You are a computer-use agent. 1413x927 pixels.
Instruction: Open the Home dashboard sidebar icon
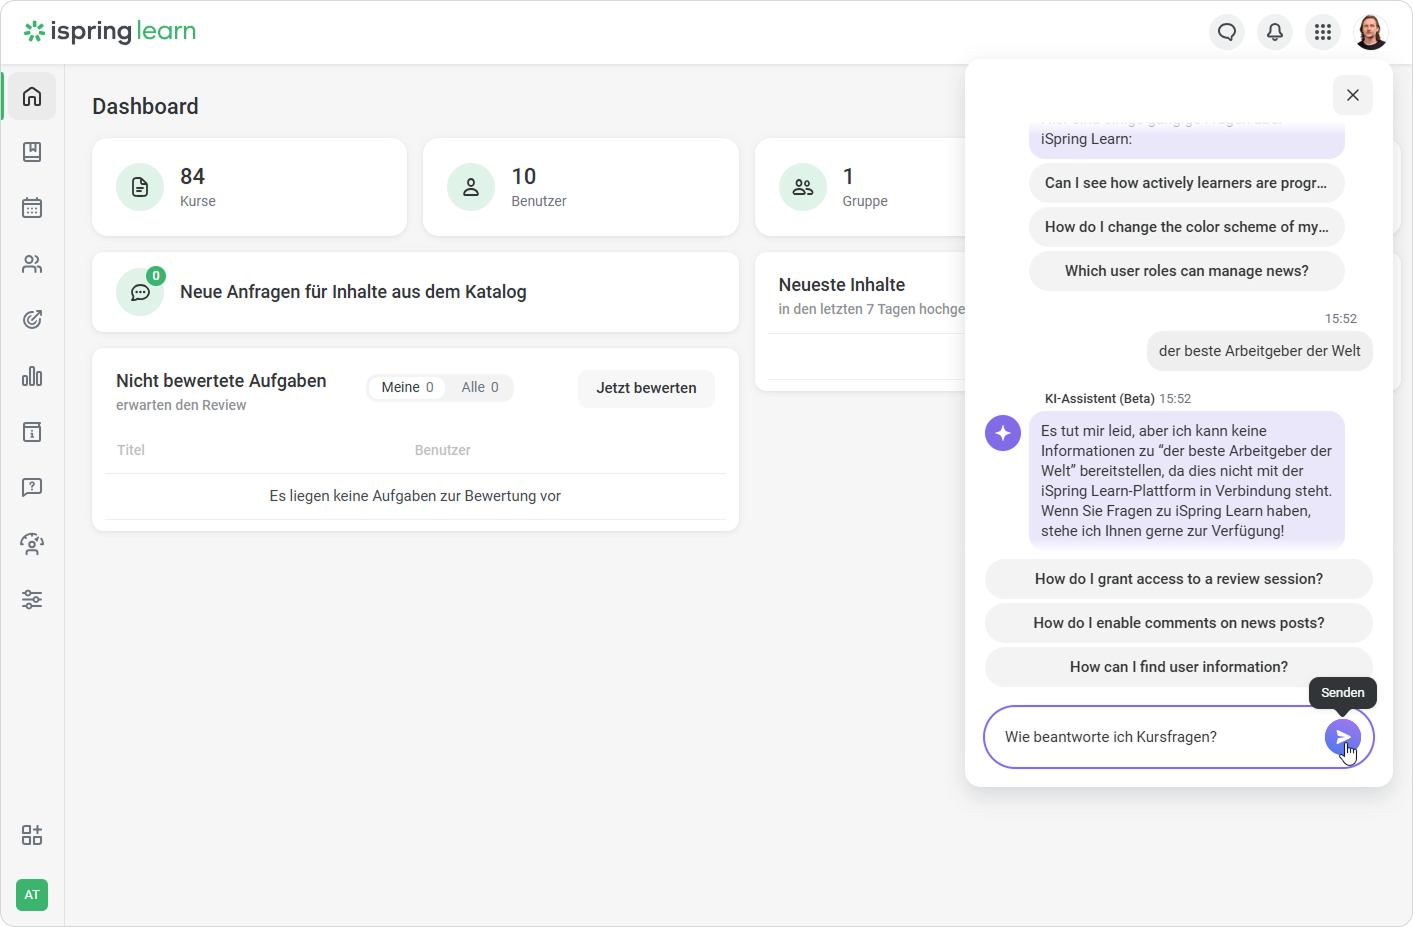pos(32,96)
